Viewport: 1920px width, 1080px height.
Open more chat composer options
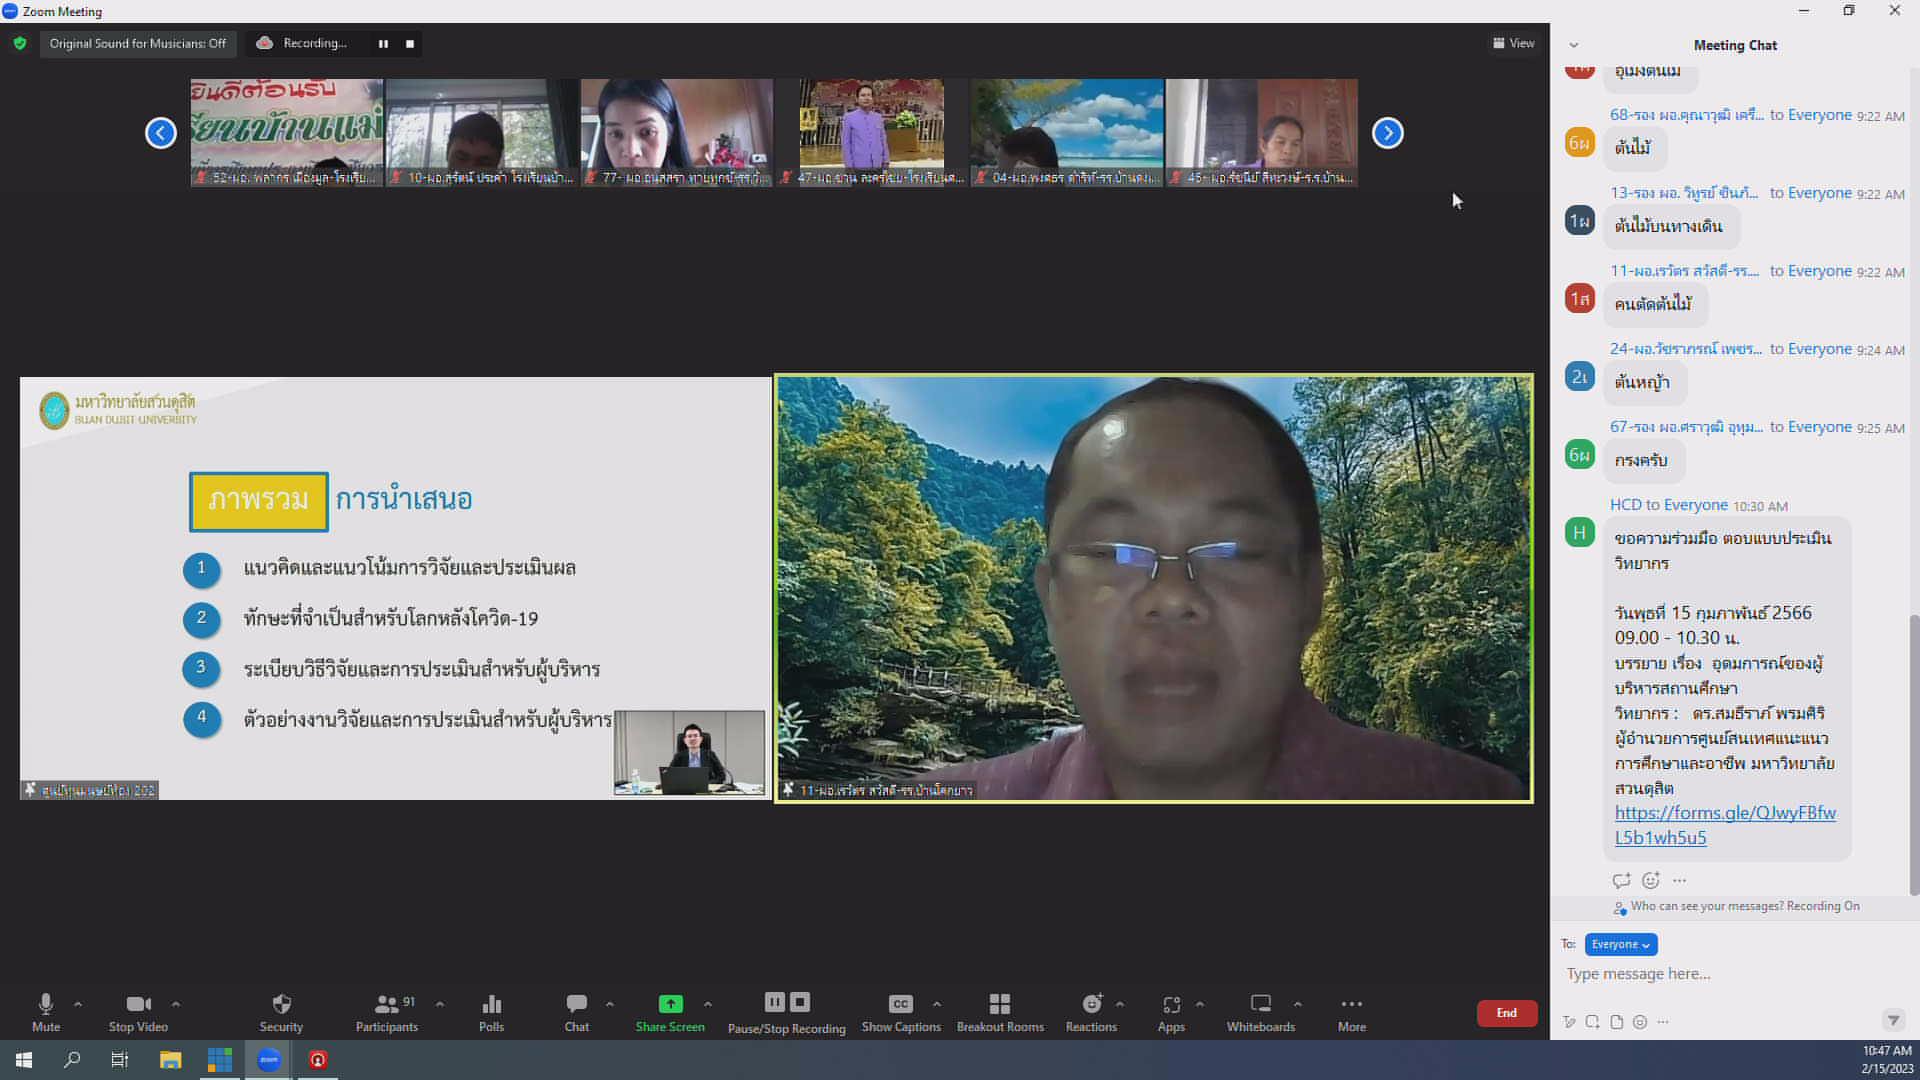coord(1663,1022)
